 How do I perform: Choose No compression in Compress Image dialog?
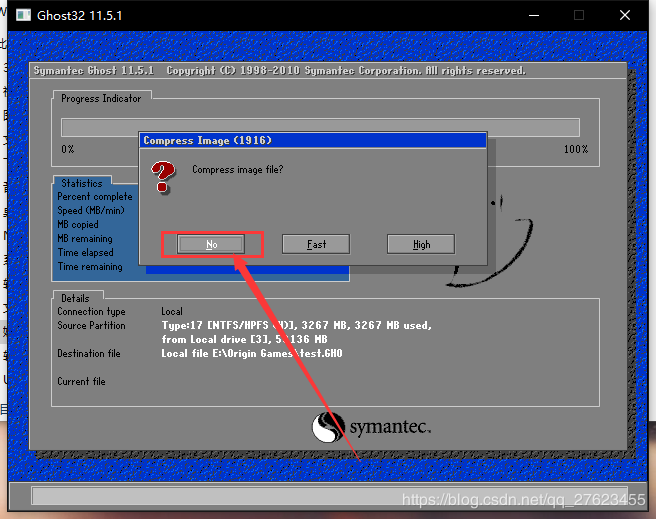tap(211, 244)
